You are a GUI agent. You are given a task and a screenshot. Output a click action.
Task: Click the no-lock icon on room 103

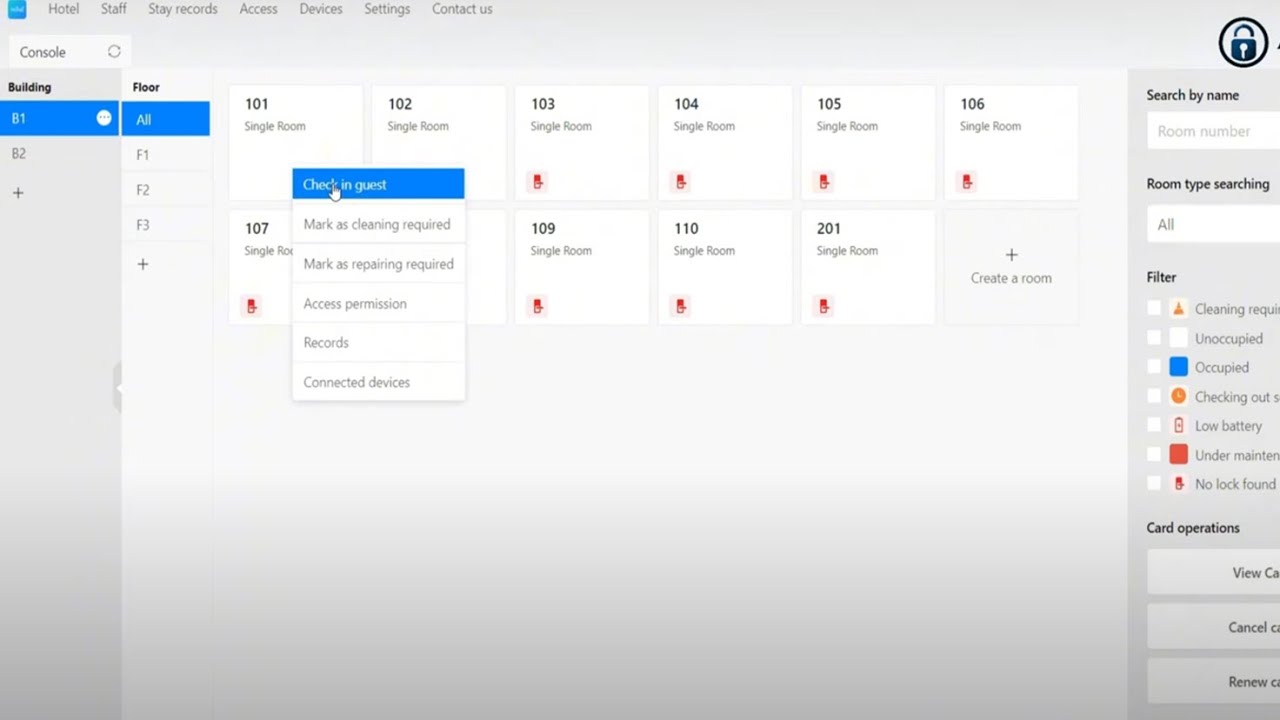click(x=538, y=182)
